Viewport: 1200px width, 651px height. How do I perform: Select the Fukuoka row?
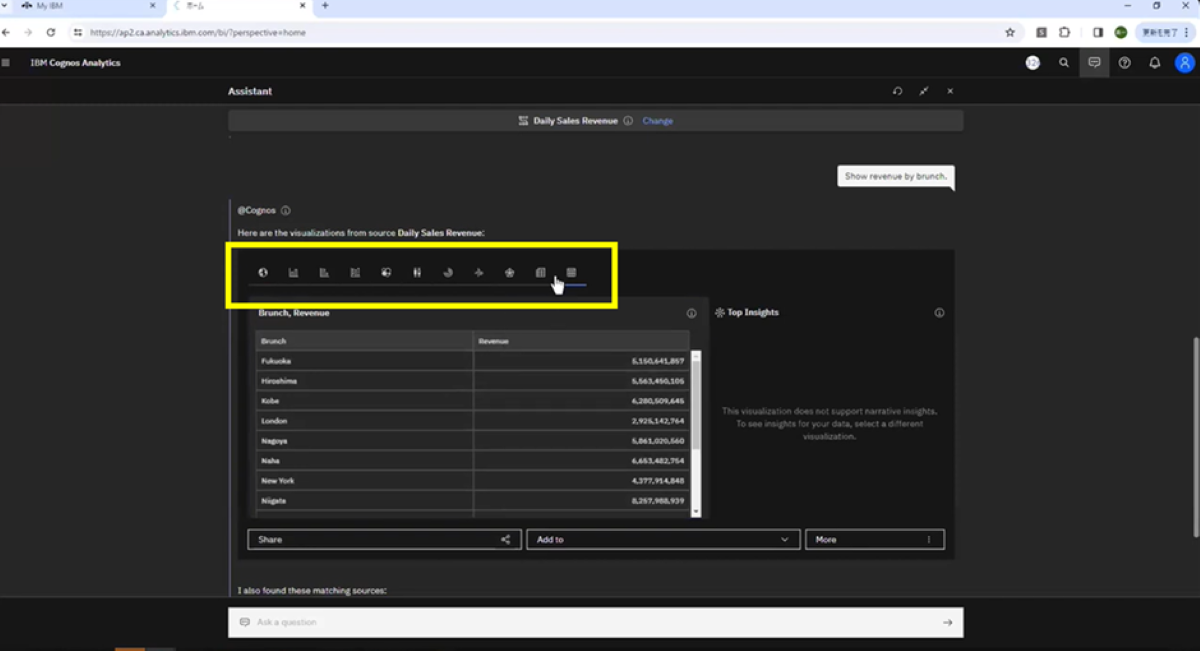point(473,361)
